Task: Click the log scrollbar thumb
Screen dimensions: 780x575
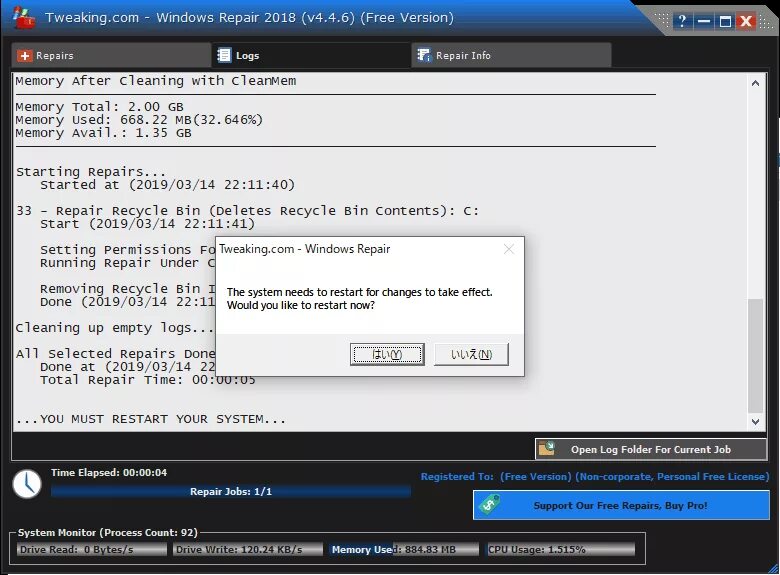Action: point(755,356)
